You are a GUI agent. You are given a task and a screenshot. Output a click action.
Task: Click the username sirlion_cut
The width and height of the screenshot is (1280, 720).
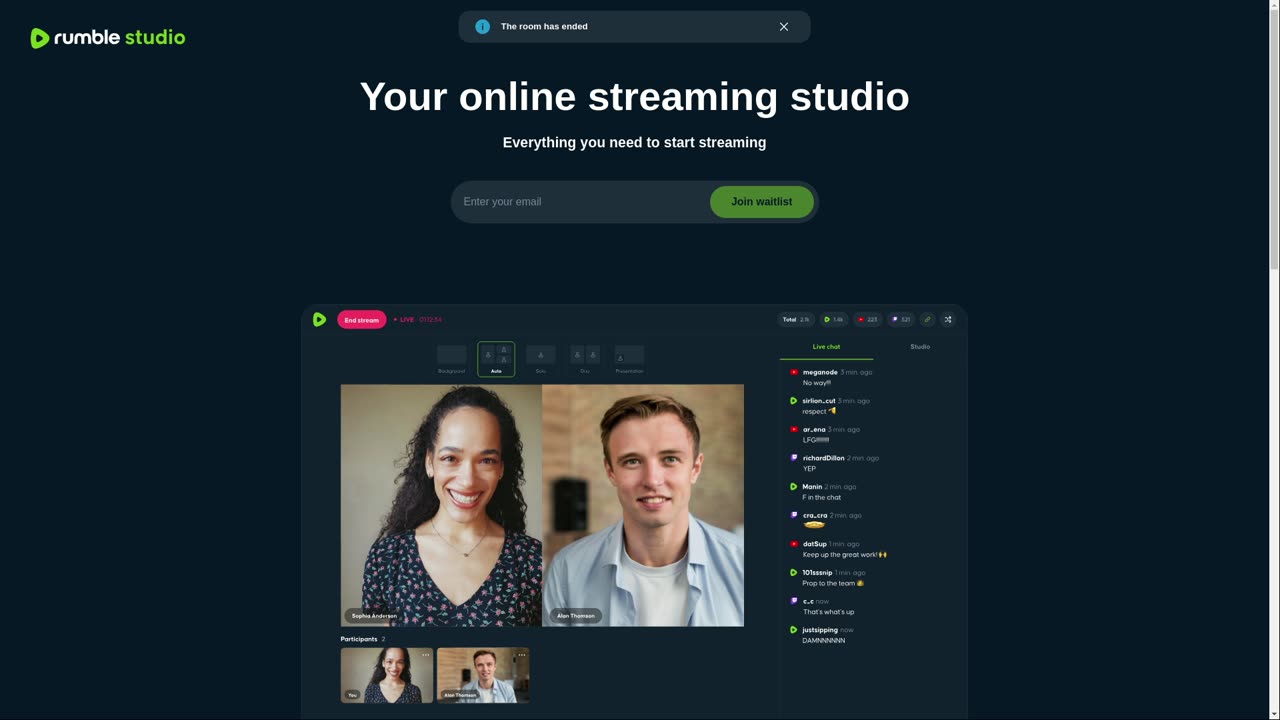(x=819, y=401)
